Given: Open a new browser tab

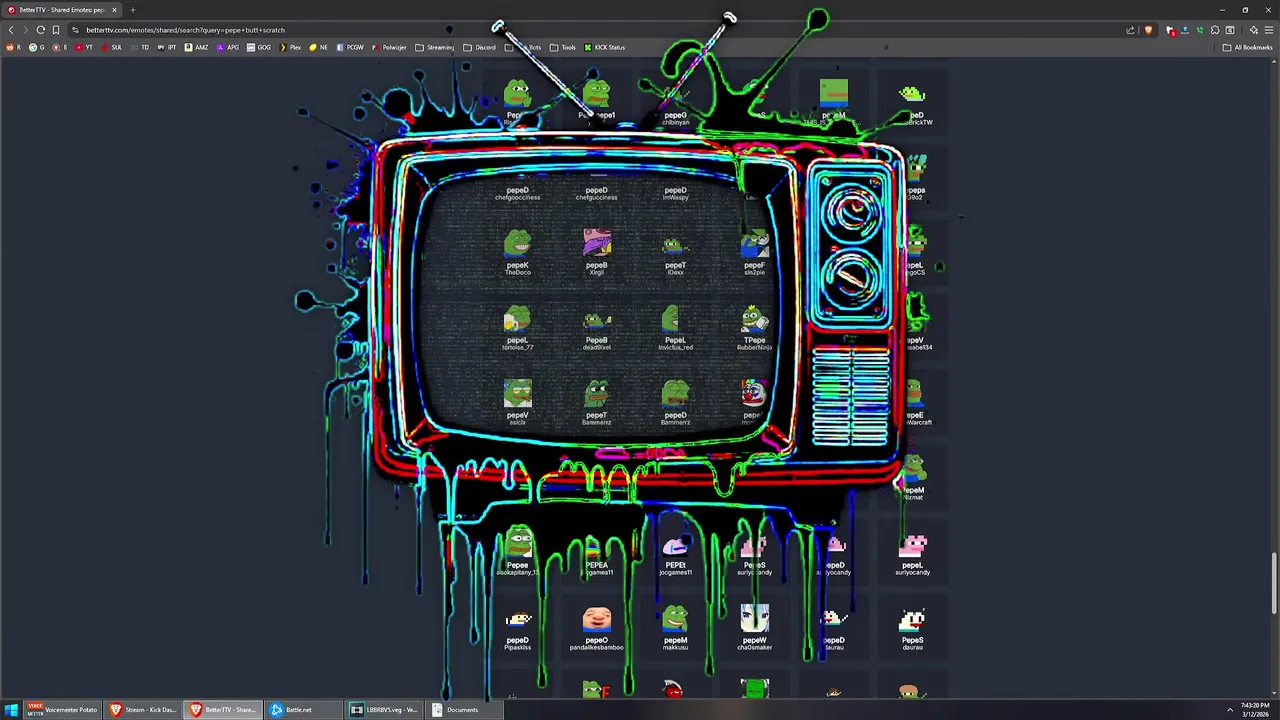Looking at the screenshot, I should (132, 10).
